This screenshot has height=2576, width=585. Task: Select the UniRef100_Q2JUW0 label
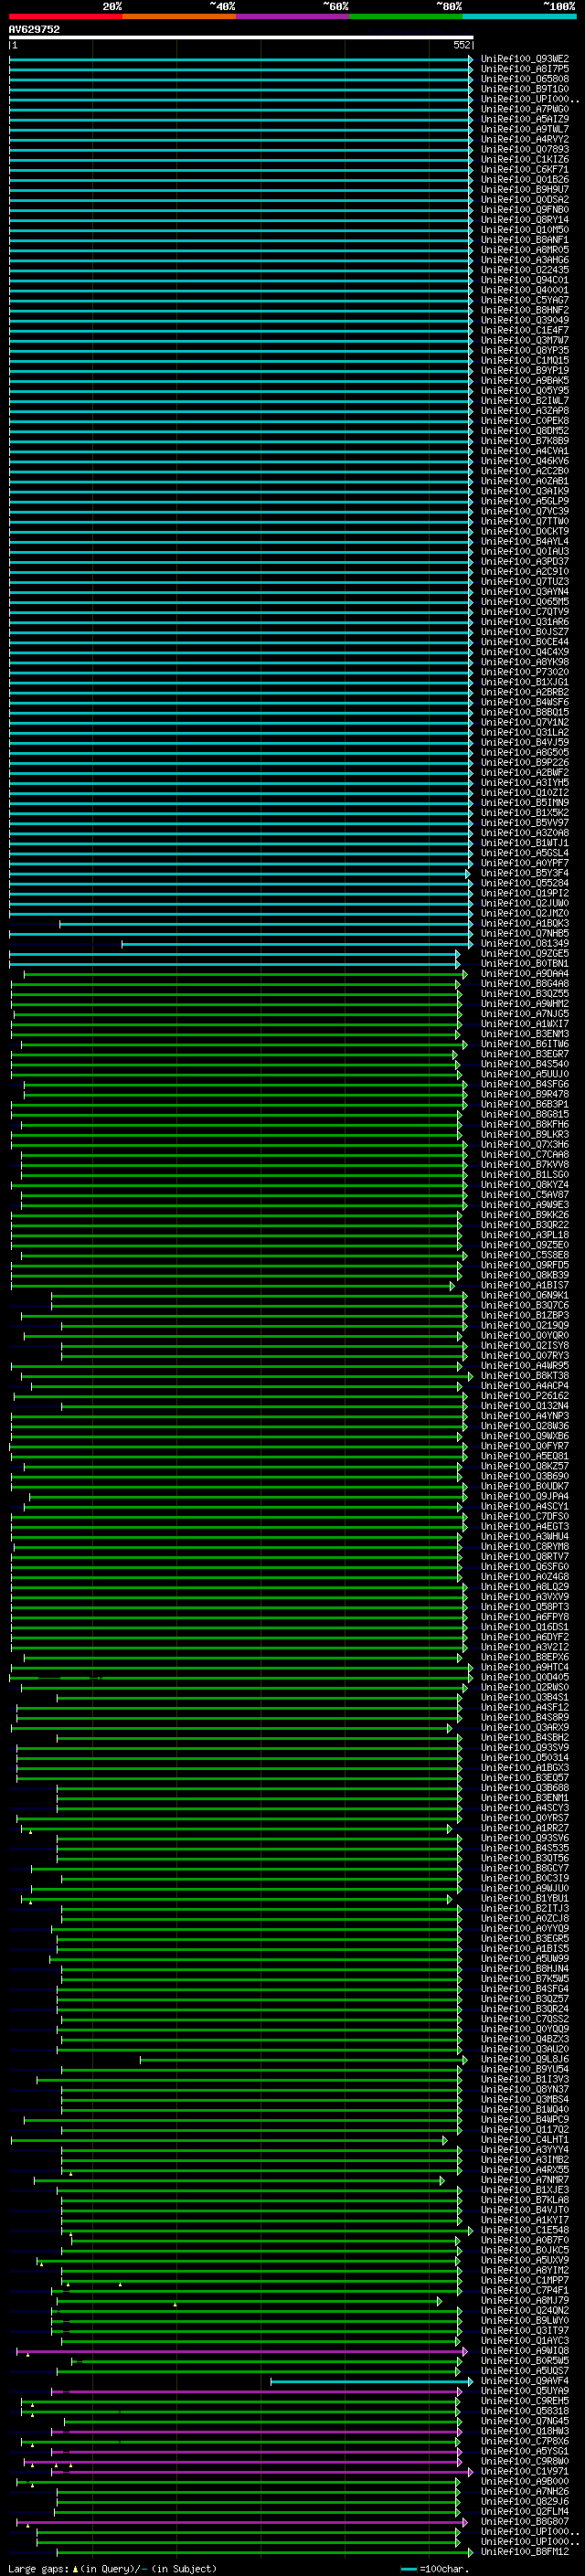[525, 903]
